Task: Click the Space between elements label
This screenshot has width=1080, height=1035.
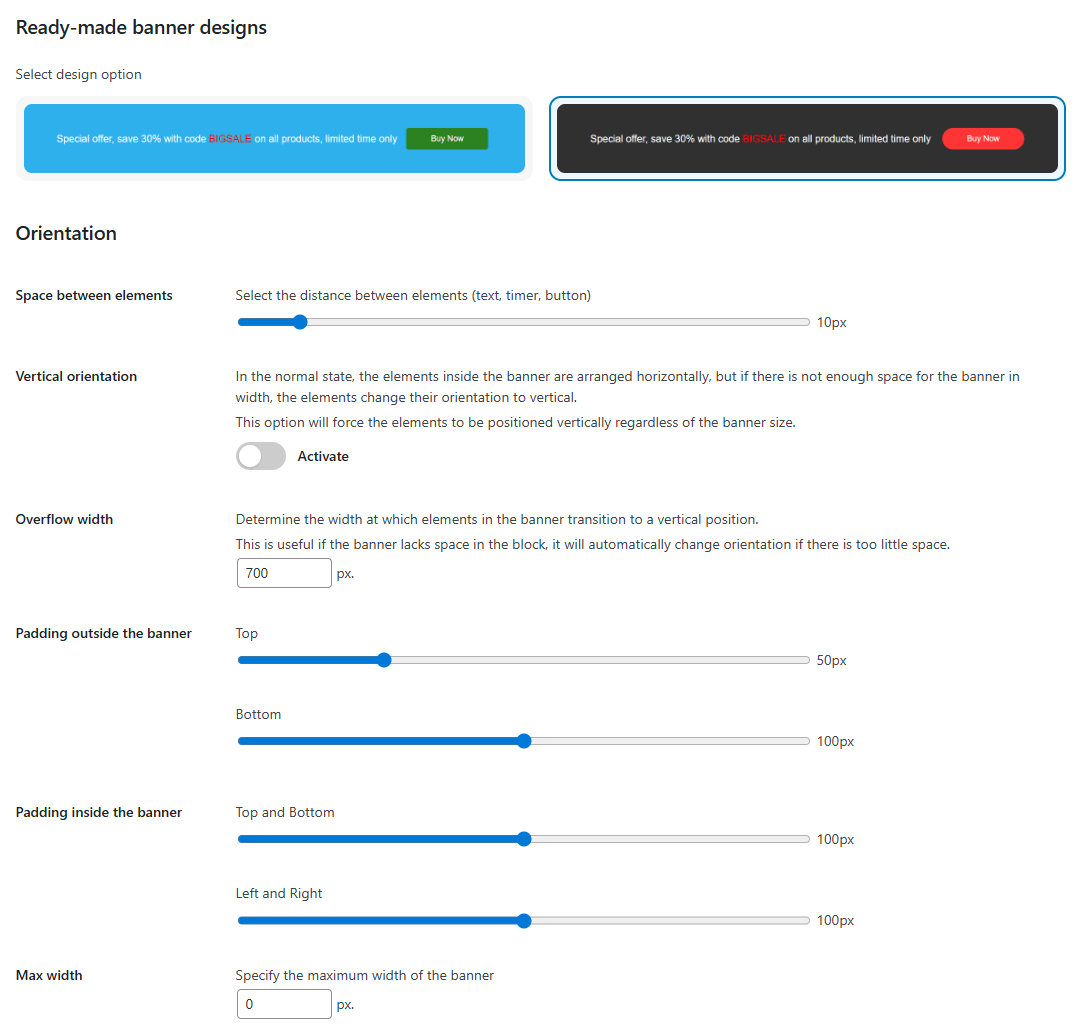Action: pos(94,295)
